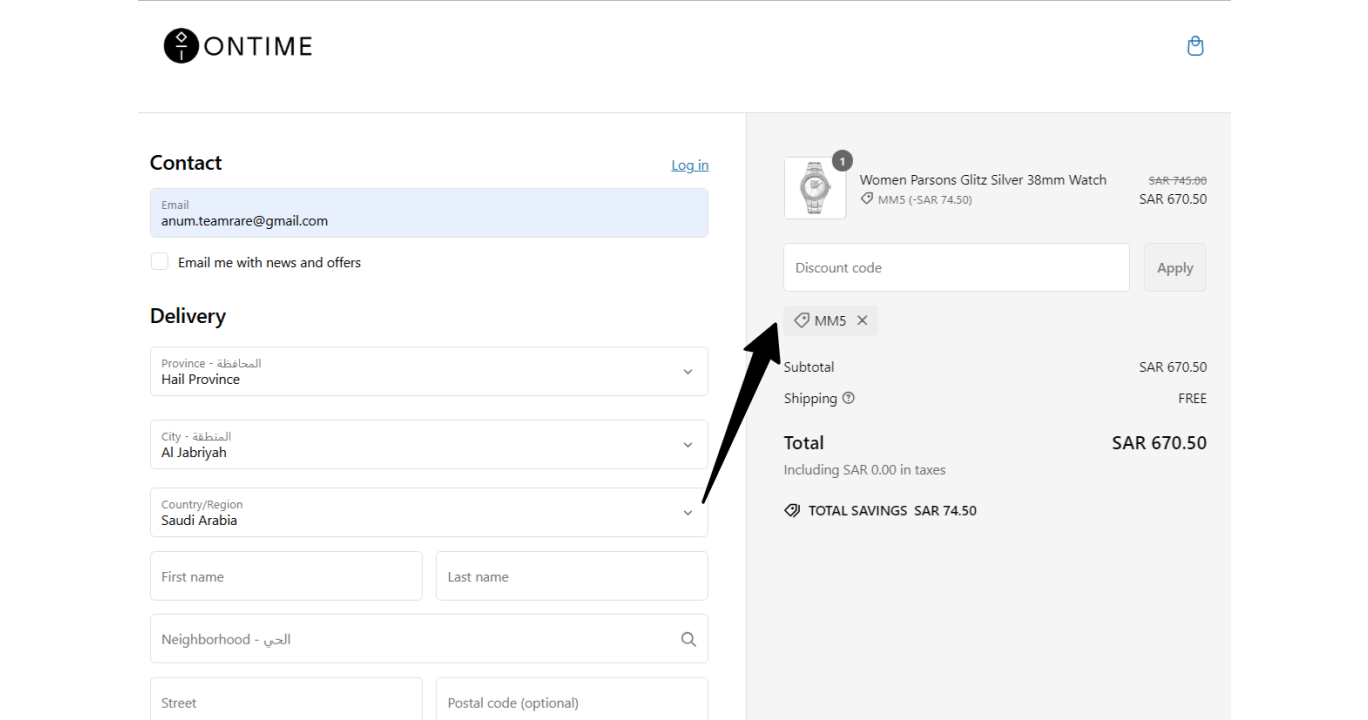Viewport: 1368px width, 720px height.
Task: Click the Street field
Action: [286, 700]
